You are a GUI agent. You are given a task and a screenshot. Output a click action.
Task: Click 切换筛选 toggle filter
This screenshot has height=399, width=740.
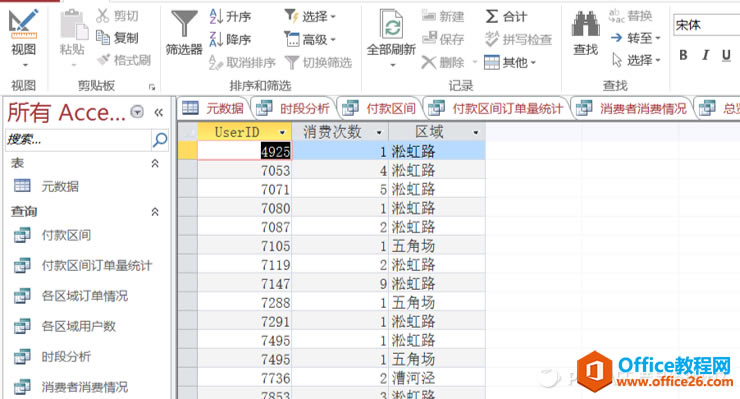[319, 62]
